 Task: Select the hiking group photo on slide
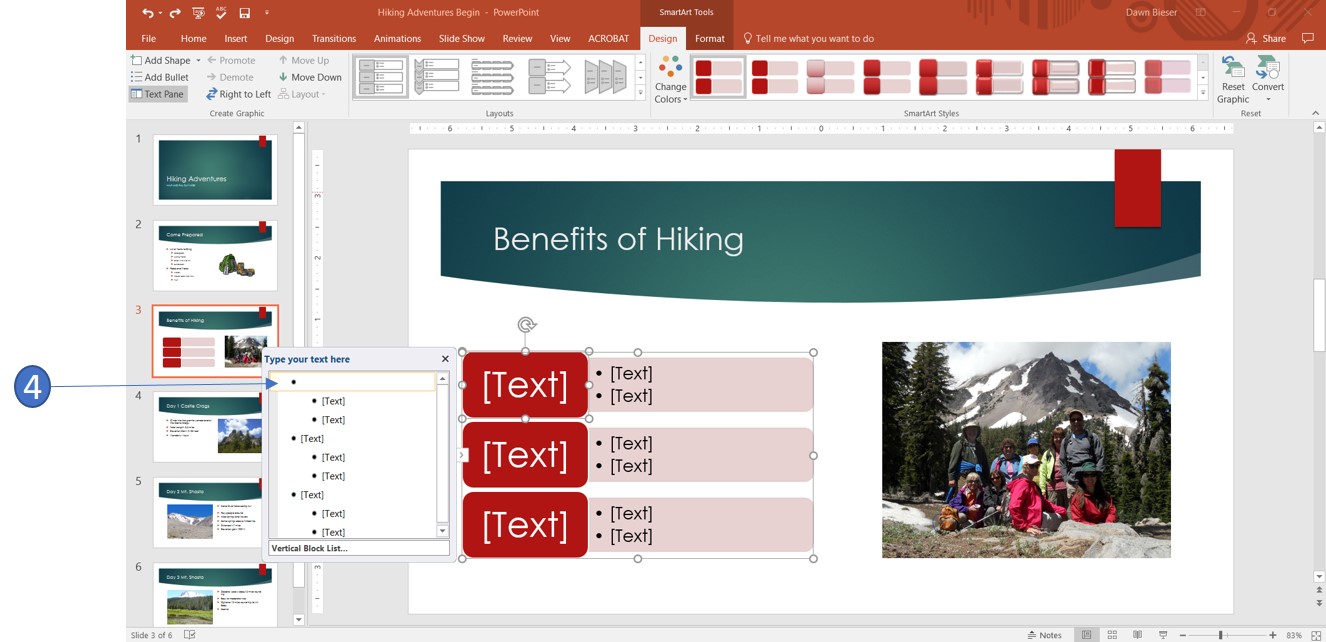[x=1026, y=450]
